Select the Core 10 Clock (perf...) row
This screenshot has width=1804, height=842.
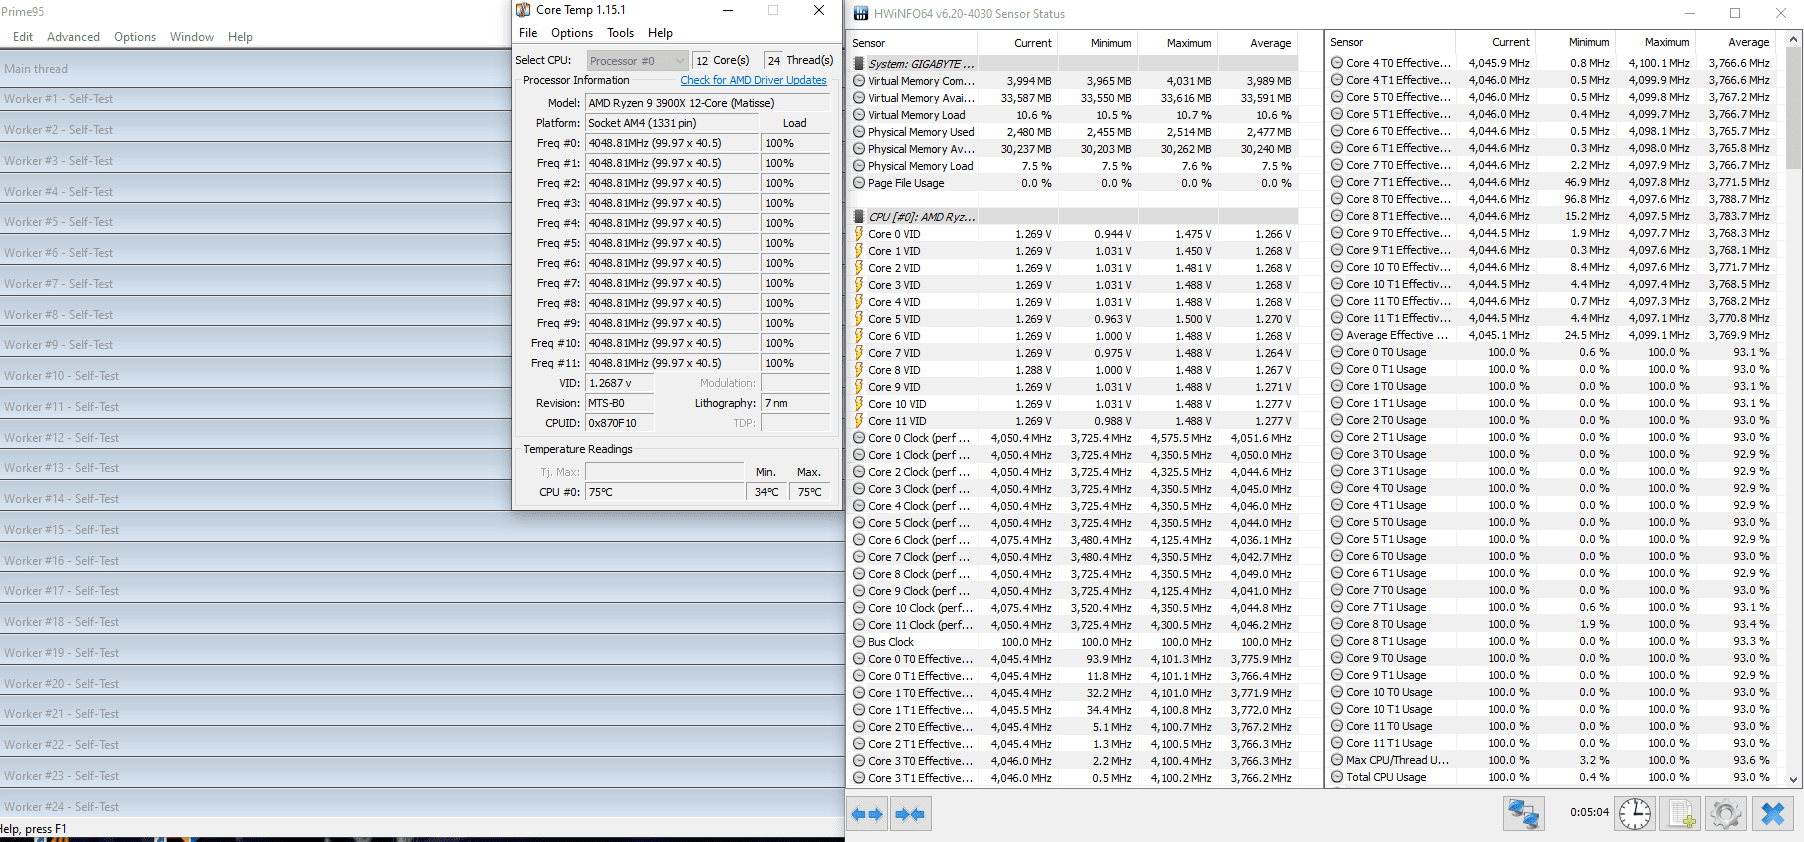coord(1073,608)
